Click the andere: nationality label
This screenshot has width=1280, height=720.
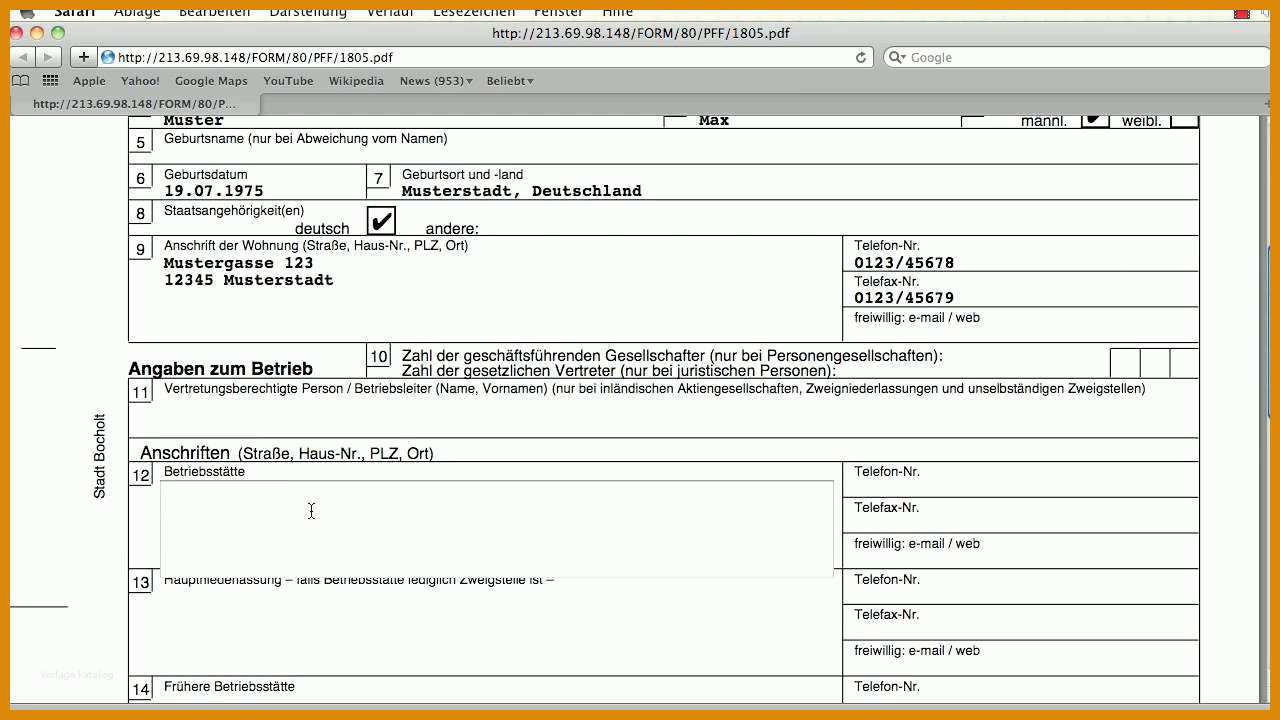coord(452,229)
